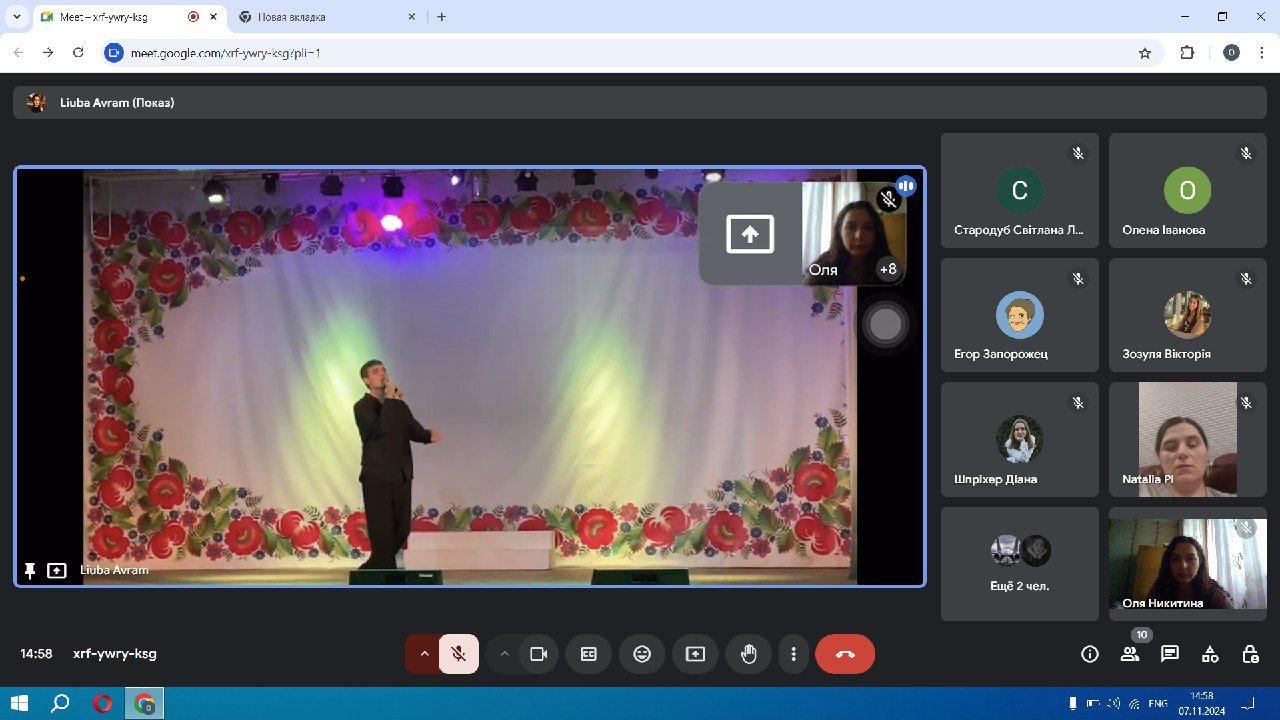Click the floating presentation tile with upload arrow
Viewport: 1280px width, 720px height.
[x=750, y=234]
